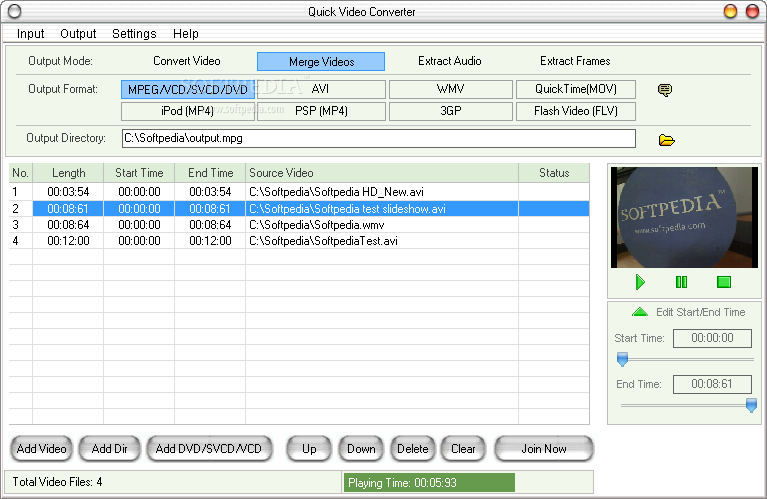Browse for output directory with folder icon
This screenshot has height=499, width=767.
pos(666,140)
